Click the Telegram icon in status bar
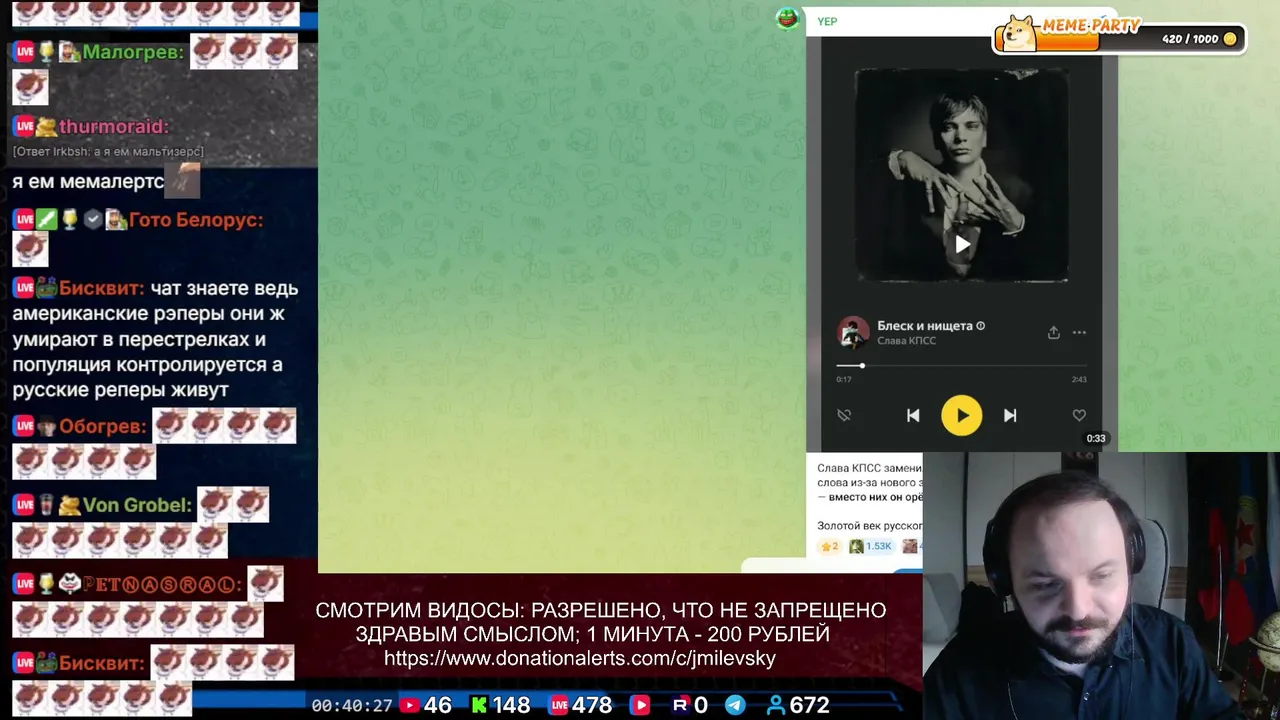This screenshot has height=720, width=1280. click(735, 705)
